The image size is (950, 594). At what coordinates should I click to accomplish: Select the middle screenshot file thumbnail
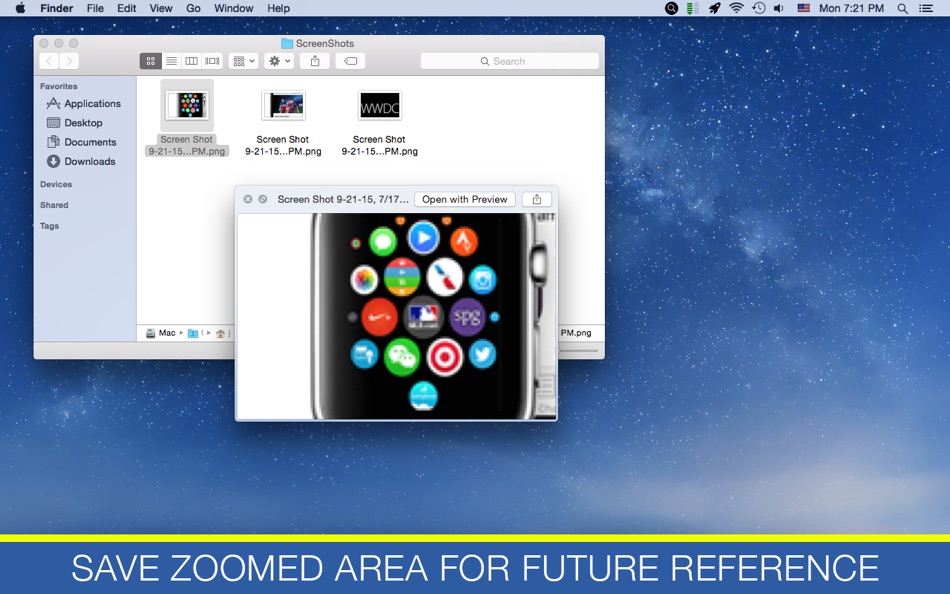tap(284, 105)
